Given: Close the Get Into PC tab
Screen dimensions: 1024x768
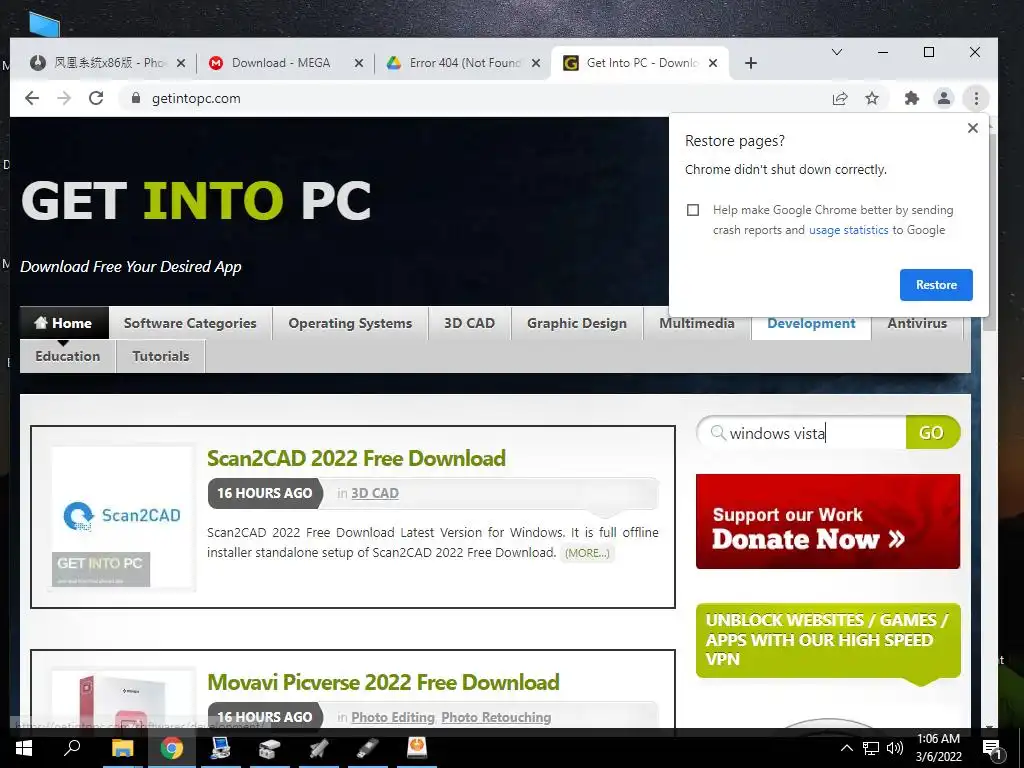Looking at the screenshot, I should (x=713, y=63).
